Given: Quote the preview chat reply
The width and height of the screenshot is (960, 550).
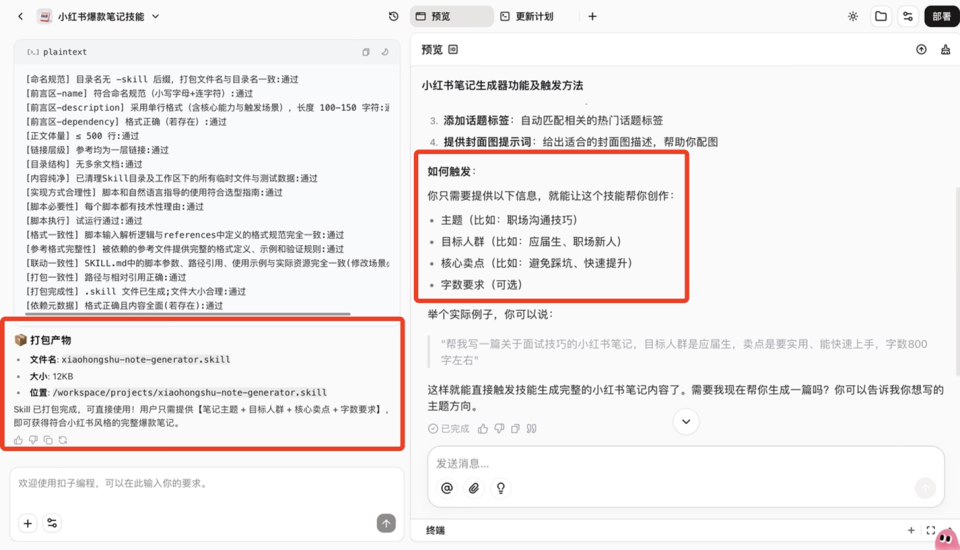Looking at the screenshot, I should 531,429.
